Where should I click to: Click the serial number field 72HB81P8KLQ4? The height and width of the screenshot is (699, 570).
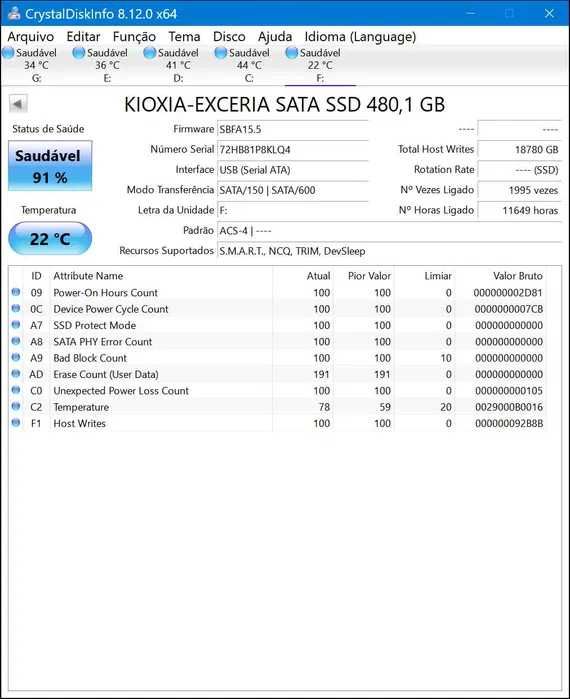pos(292,150)
